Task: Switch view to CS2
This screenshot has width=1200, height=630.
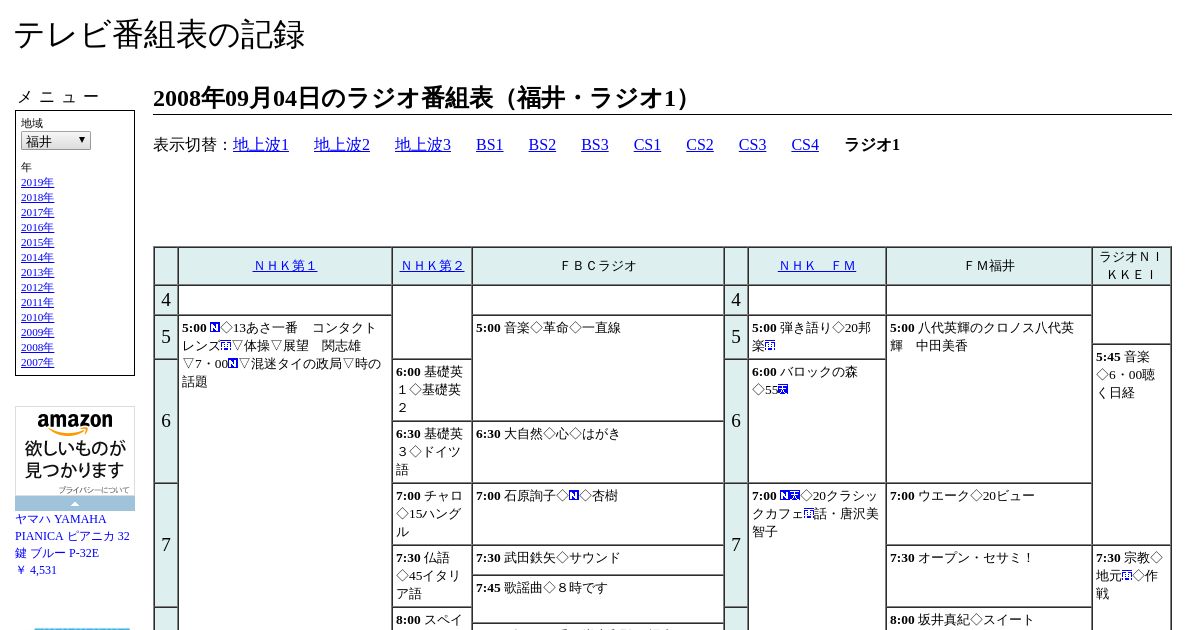Action: [700, 145]
